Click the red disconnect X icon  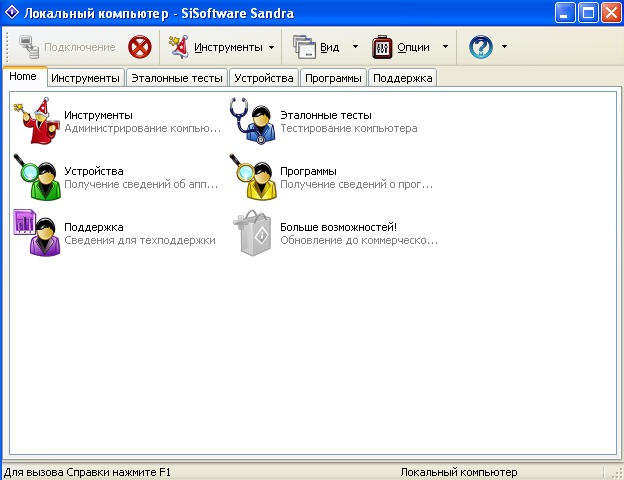click(x=140, y=47)
